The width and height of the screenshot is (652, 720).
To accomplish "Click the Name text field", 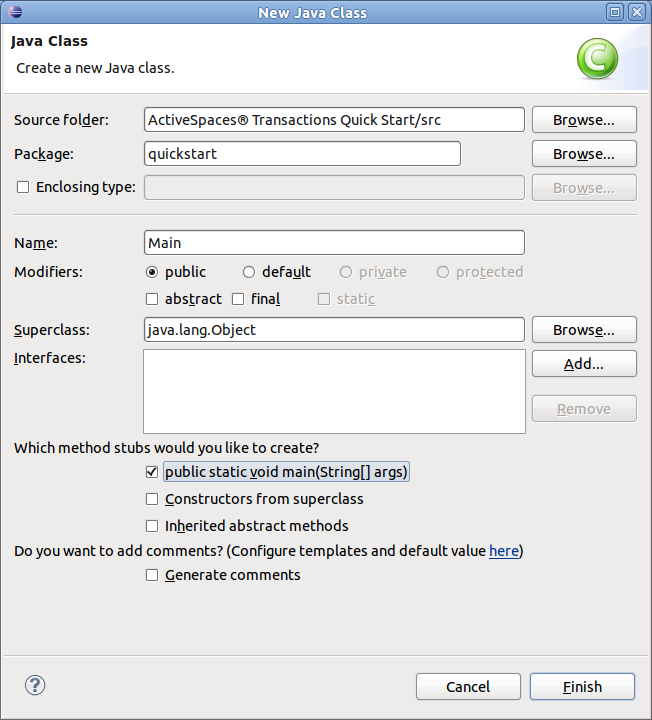I will (x=334, y=243).
